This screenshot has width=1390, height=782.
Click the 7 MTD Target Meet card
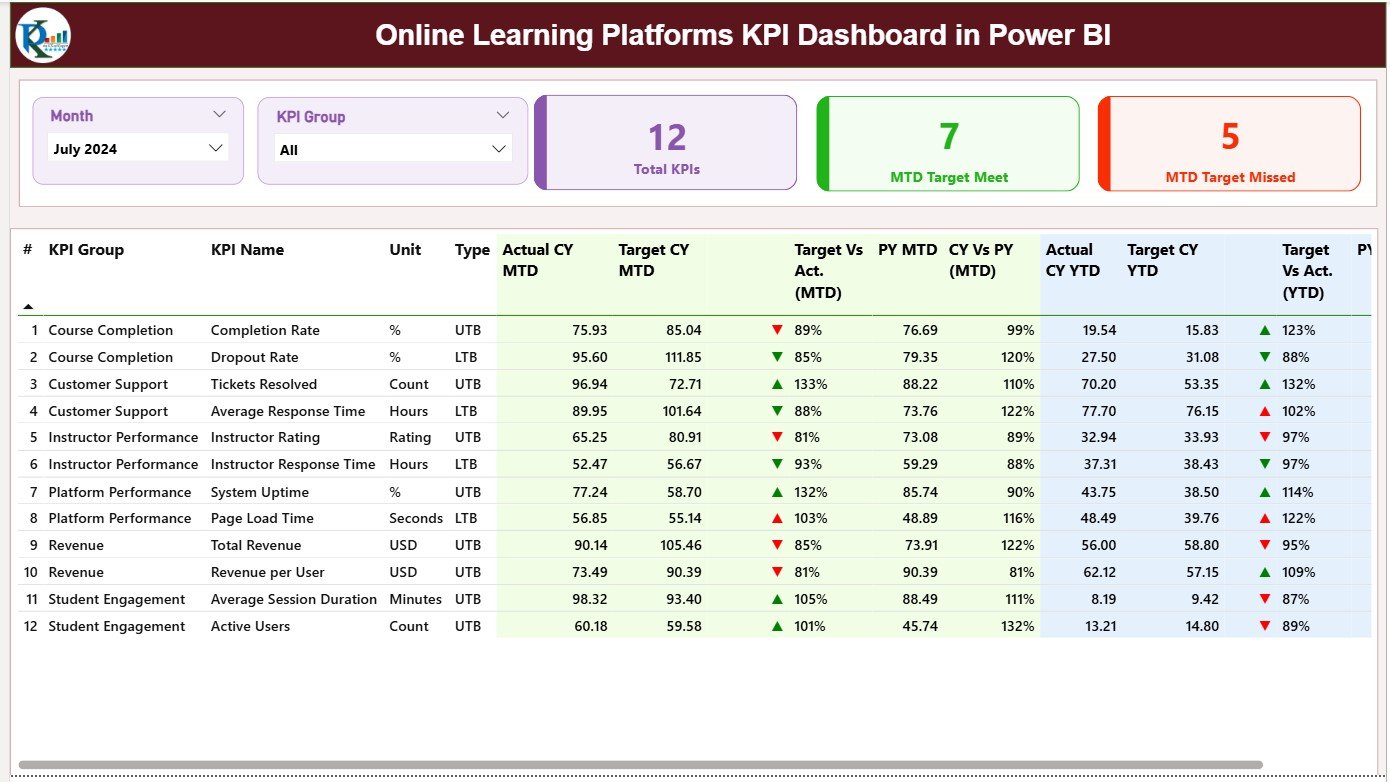pyautogui.click(x=947, y=142)
